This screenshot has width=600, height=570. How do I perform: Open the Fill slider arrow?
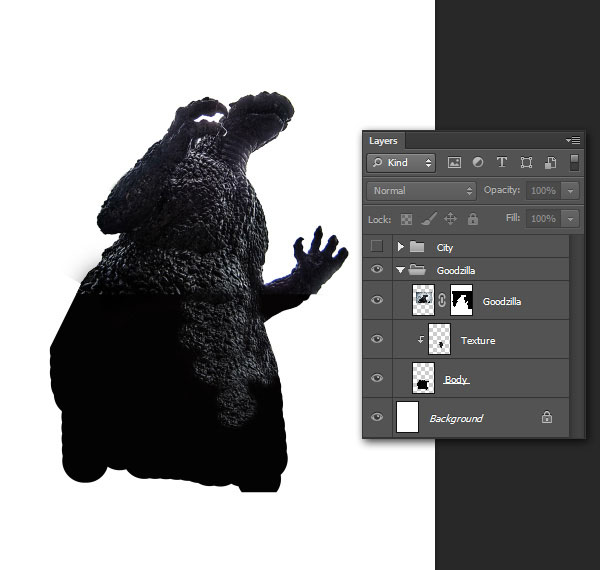[570, 219]
